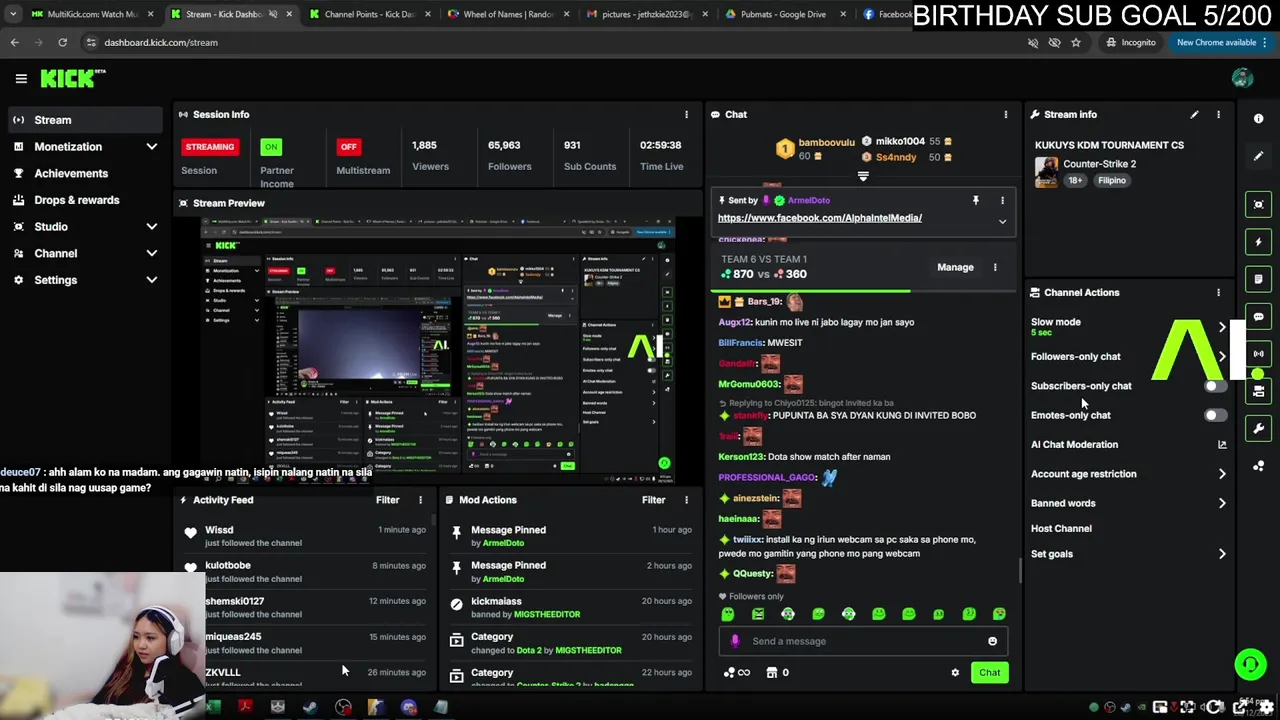This screenshot has height=720, width=1280.
Task: Click the purple microphone icon in chat
Action: (x=735, y=642)
